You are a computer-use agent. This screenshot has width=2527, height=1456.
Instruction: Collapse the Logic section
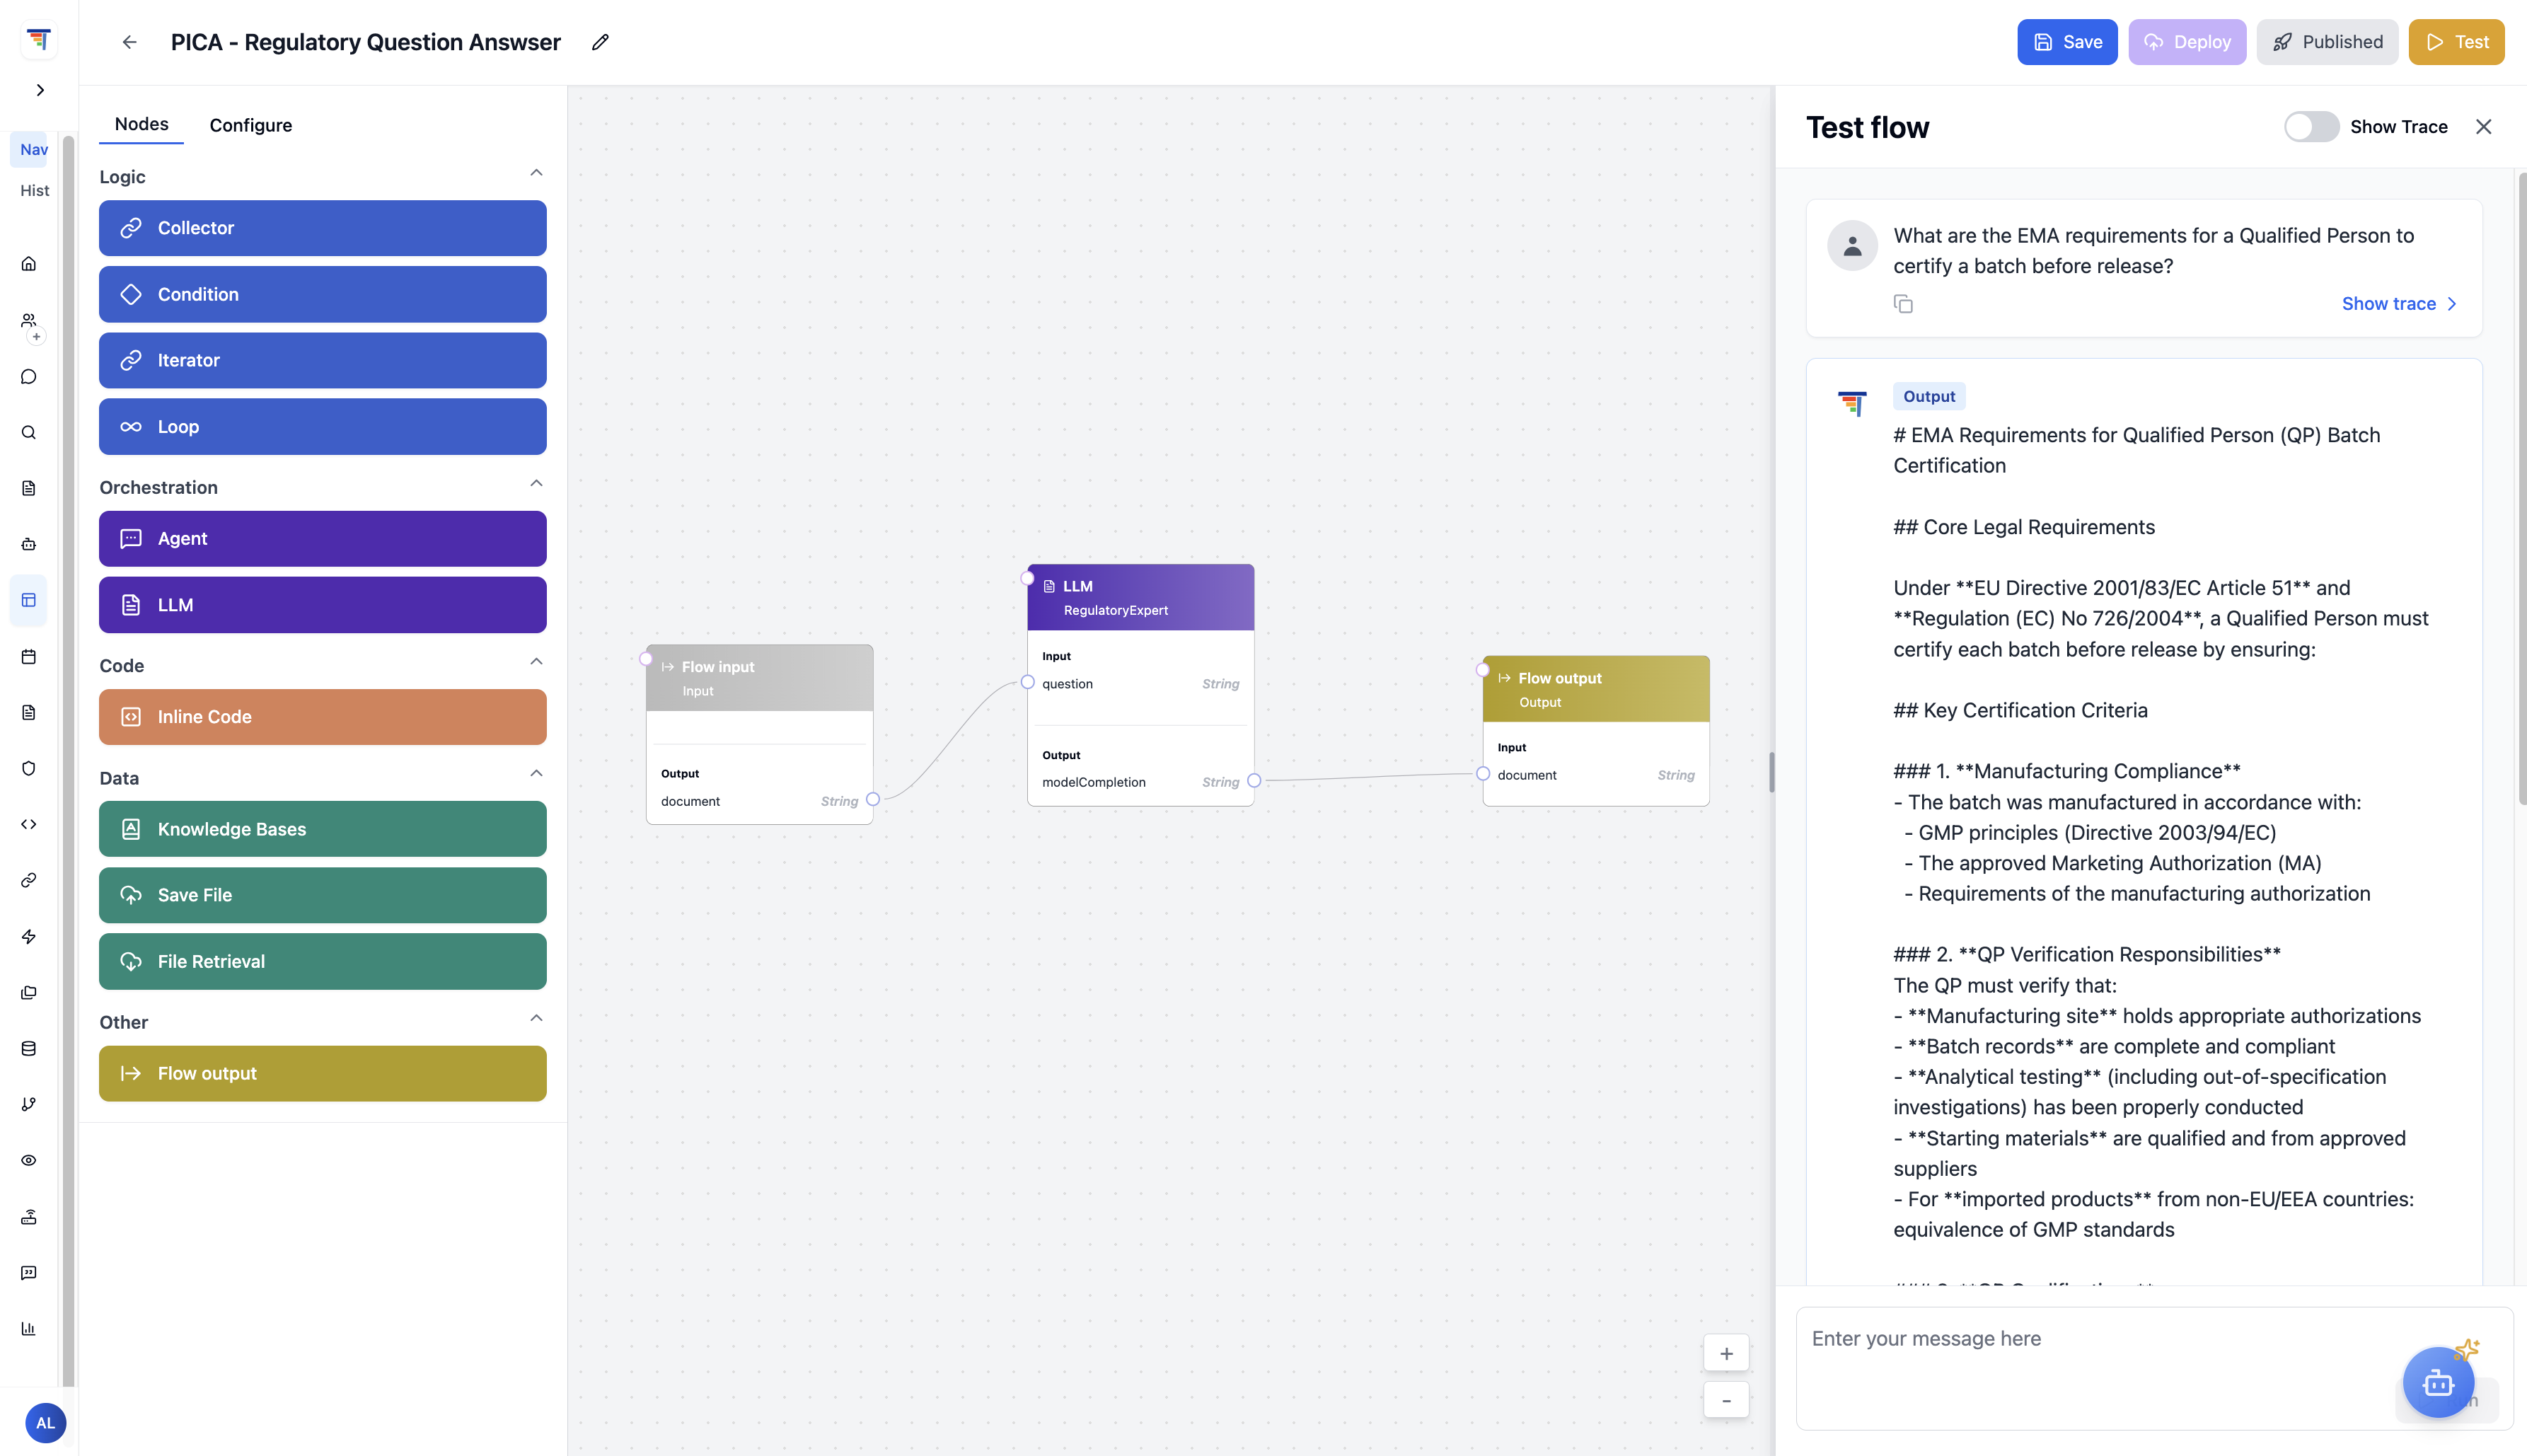pyautogui.click(x=536, y=173)
